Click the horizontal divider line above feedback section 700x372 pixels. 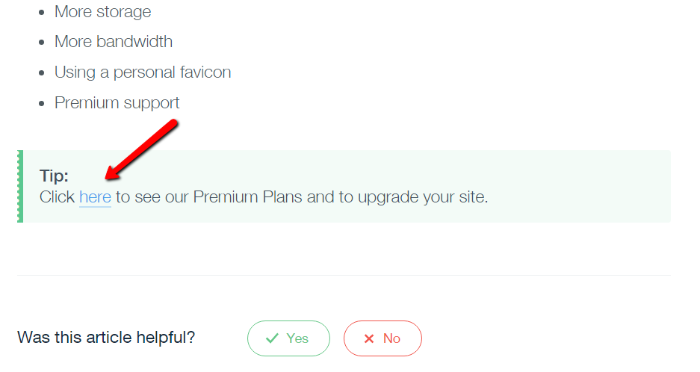click(344, 276)
